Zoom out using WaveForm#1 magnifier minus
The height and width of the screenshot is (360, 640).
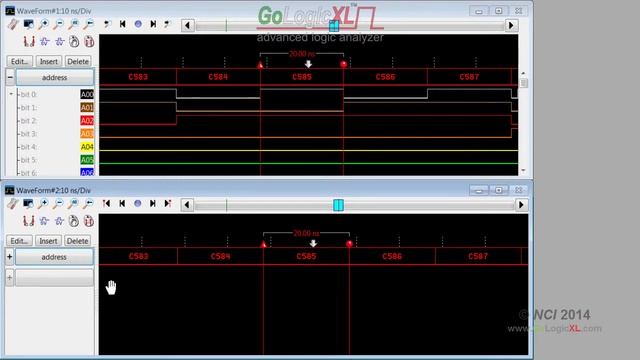point(58,24)
